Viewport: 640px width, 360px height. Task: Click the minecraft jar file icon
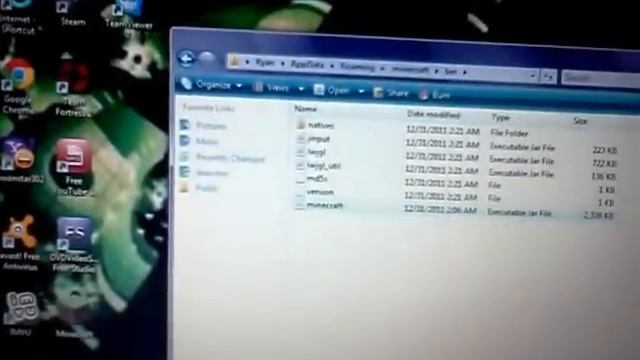[300, 204]
